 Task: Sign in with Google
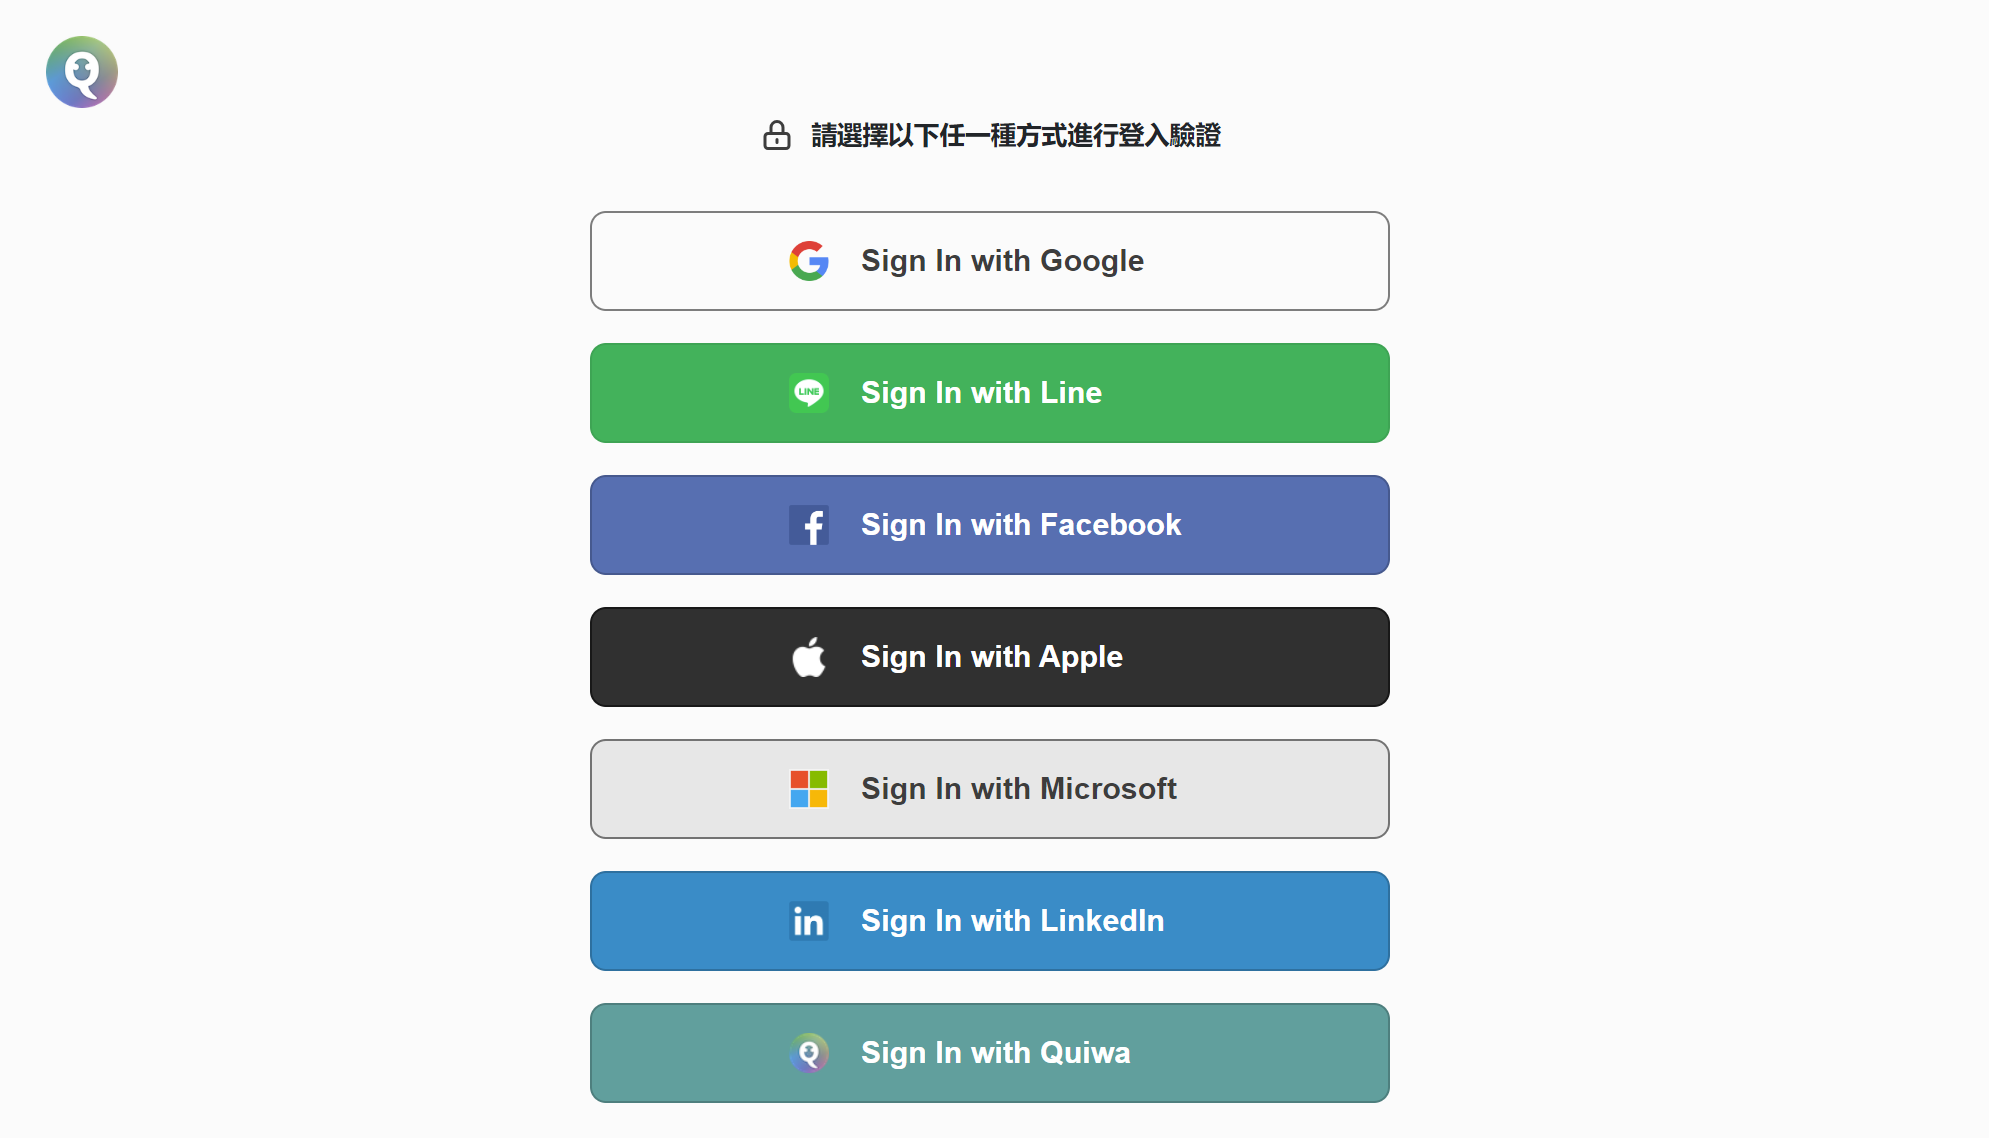point(990,261)
